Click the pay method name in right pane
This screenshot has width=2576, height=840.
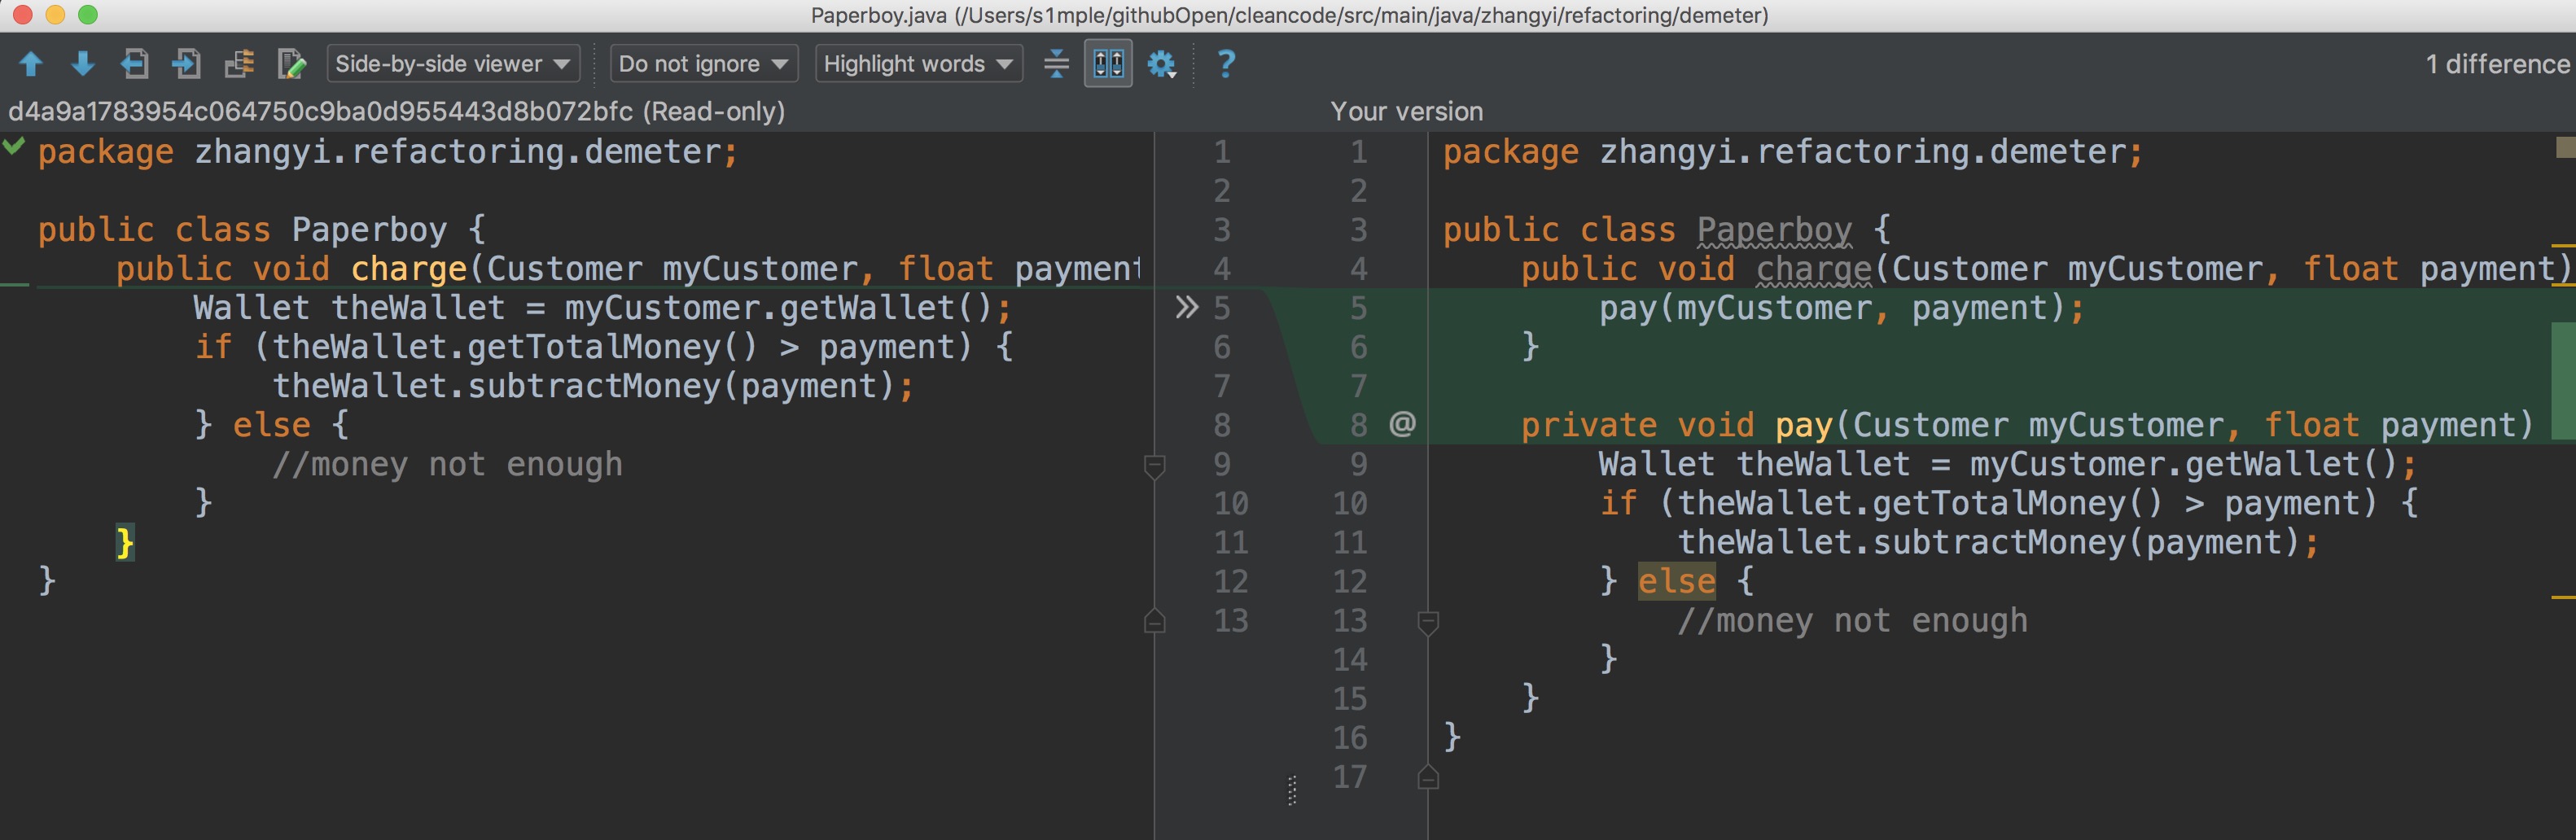[x=1803, y=425]
